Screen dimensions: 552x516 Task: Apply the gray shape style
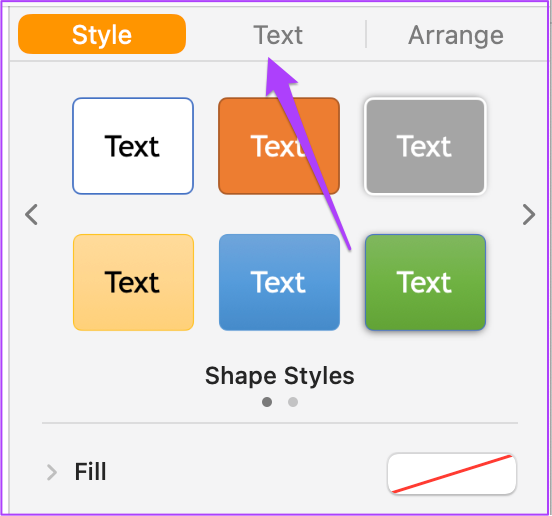pos(425,146)
